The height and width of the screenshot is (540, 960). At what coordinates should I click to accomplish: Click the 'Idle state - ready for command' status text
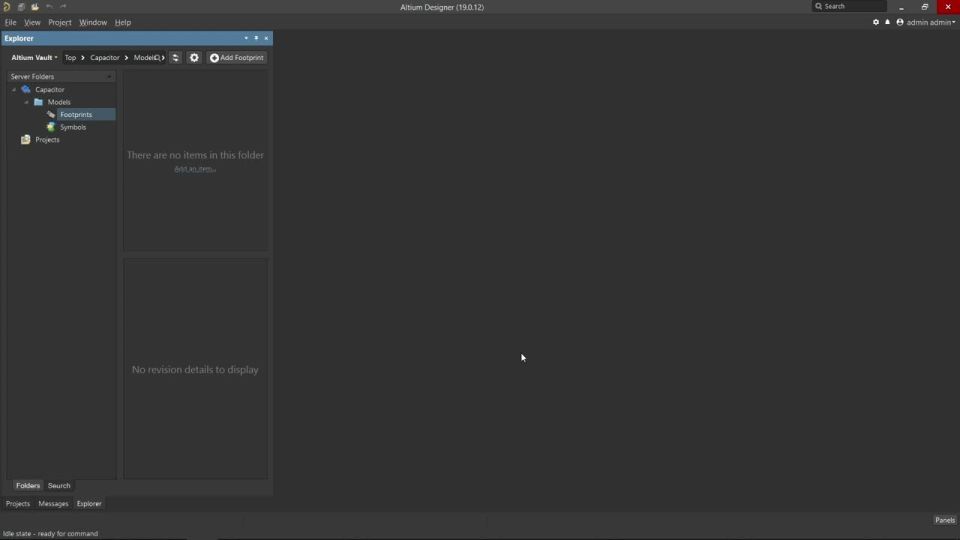(x=50, y=534)
